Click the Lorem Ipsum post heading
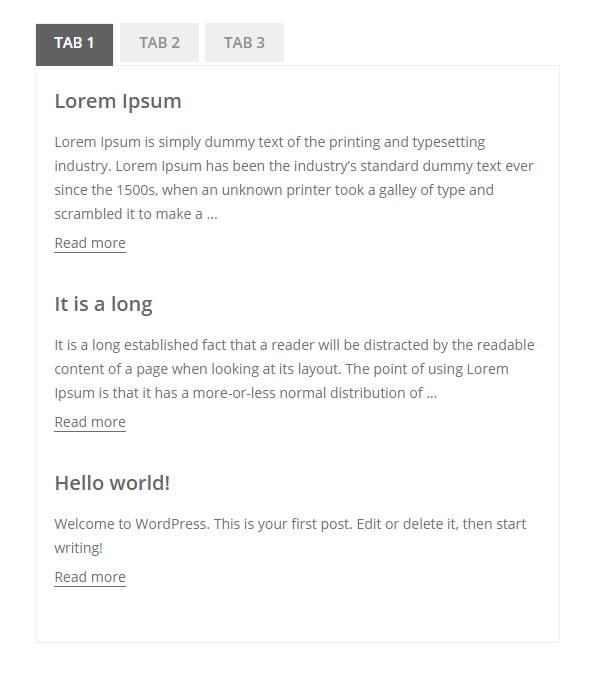Image resolution: width=602 pixels, height=685 pixels. pos(118,101)
